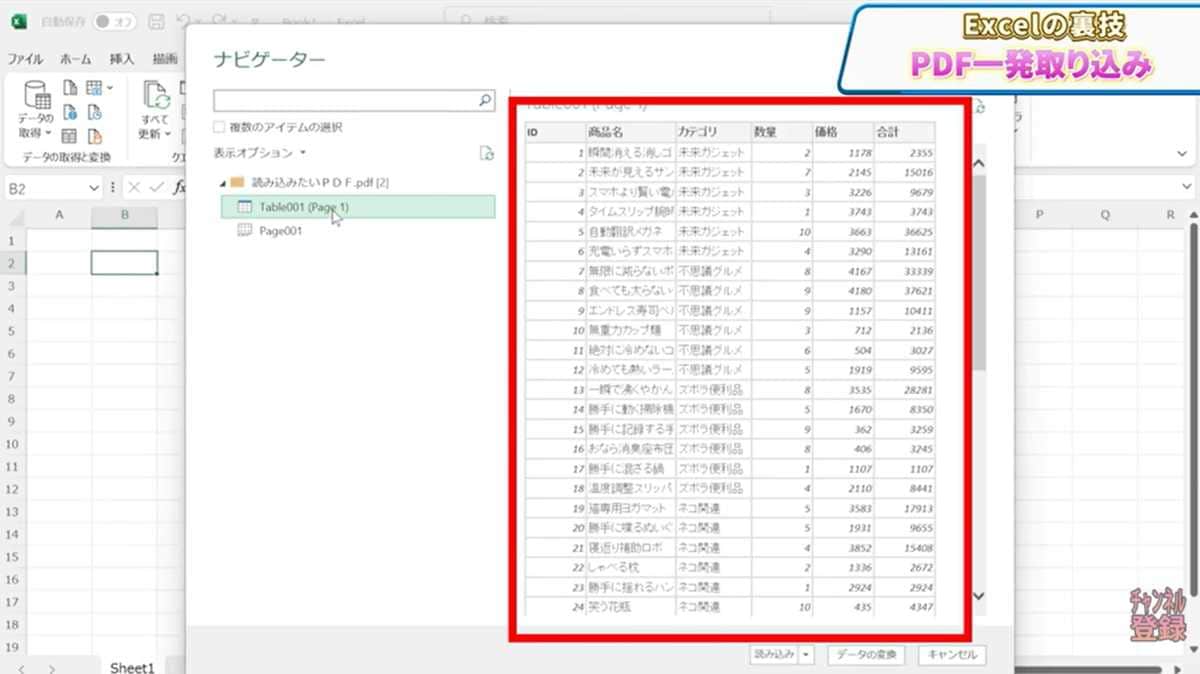This screenshot has width=1200, height=674.
Task: Click the From Table/Range icon
Action: click(93, 88)
